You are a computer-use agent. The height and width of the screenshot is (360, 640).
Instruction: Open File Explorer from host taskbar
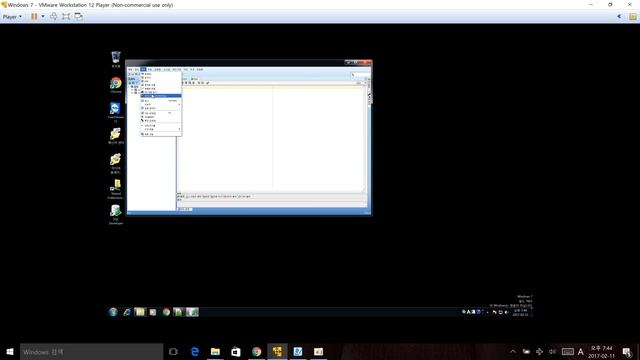pyautogui.click(x=215, y=351)
